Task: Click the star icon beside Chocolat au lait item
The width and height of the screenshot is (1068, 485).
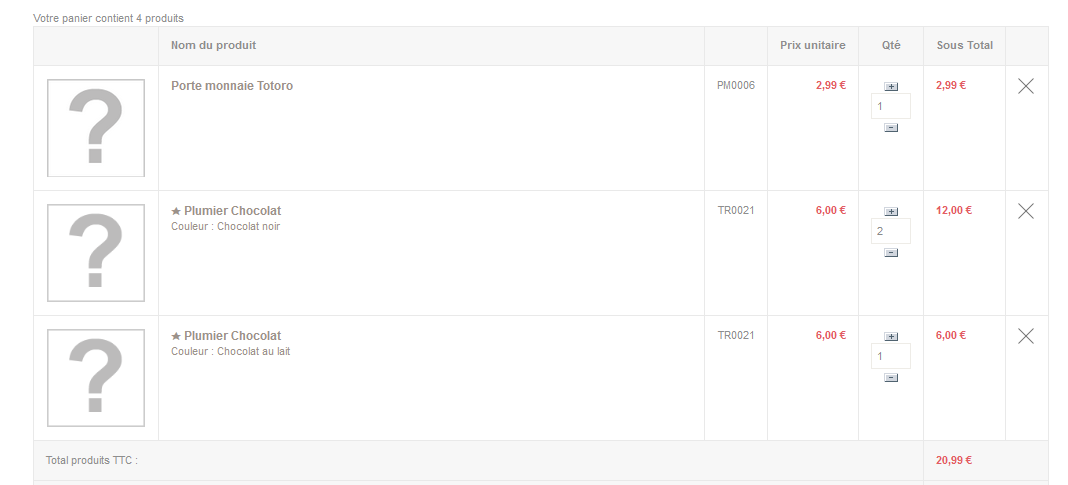Action: coord(176,336)
